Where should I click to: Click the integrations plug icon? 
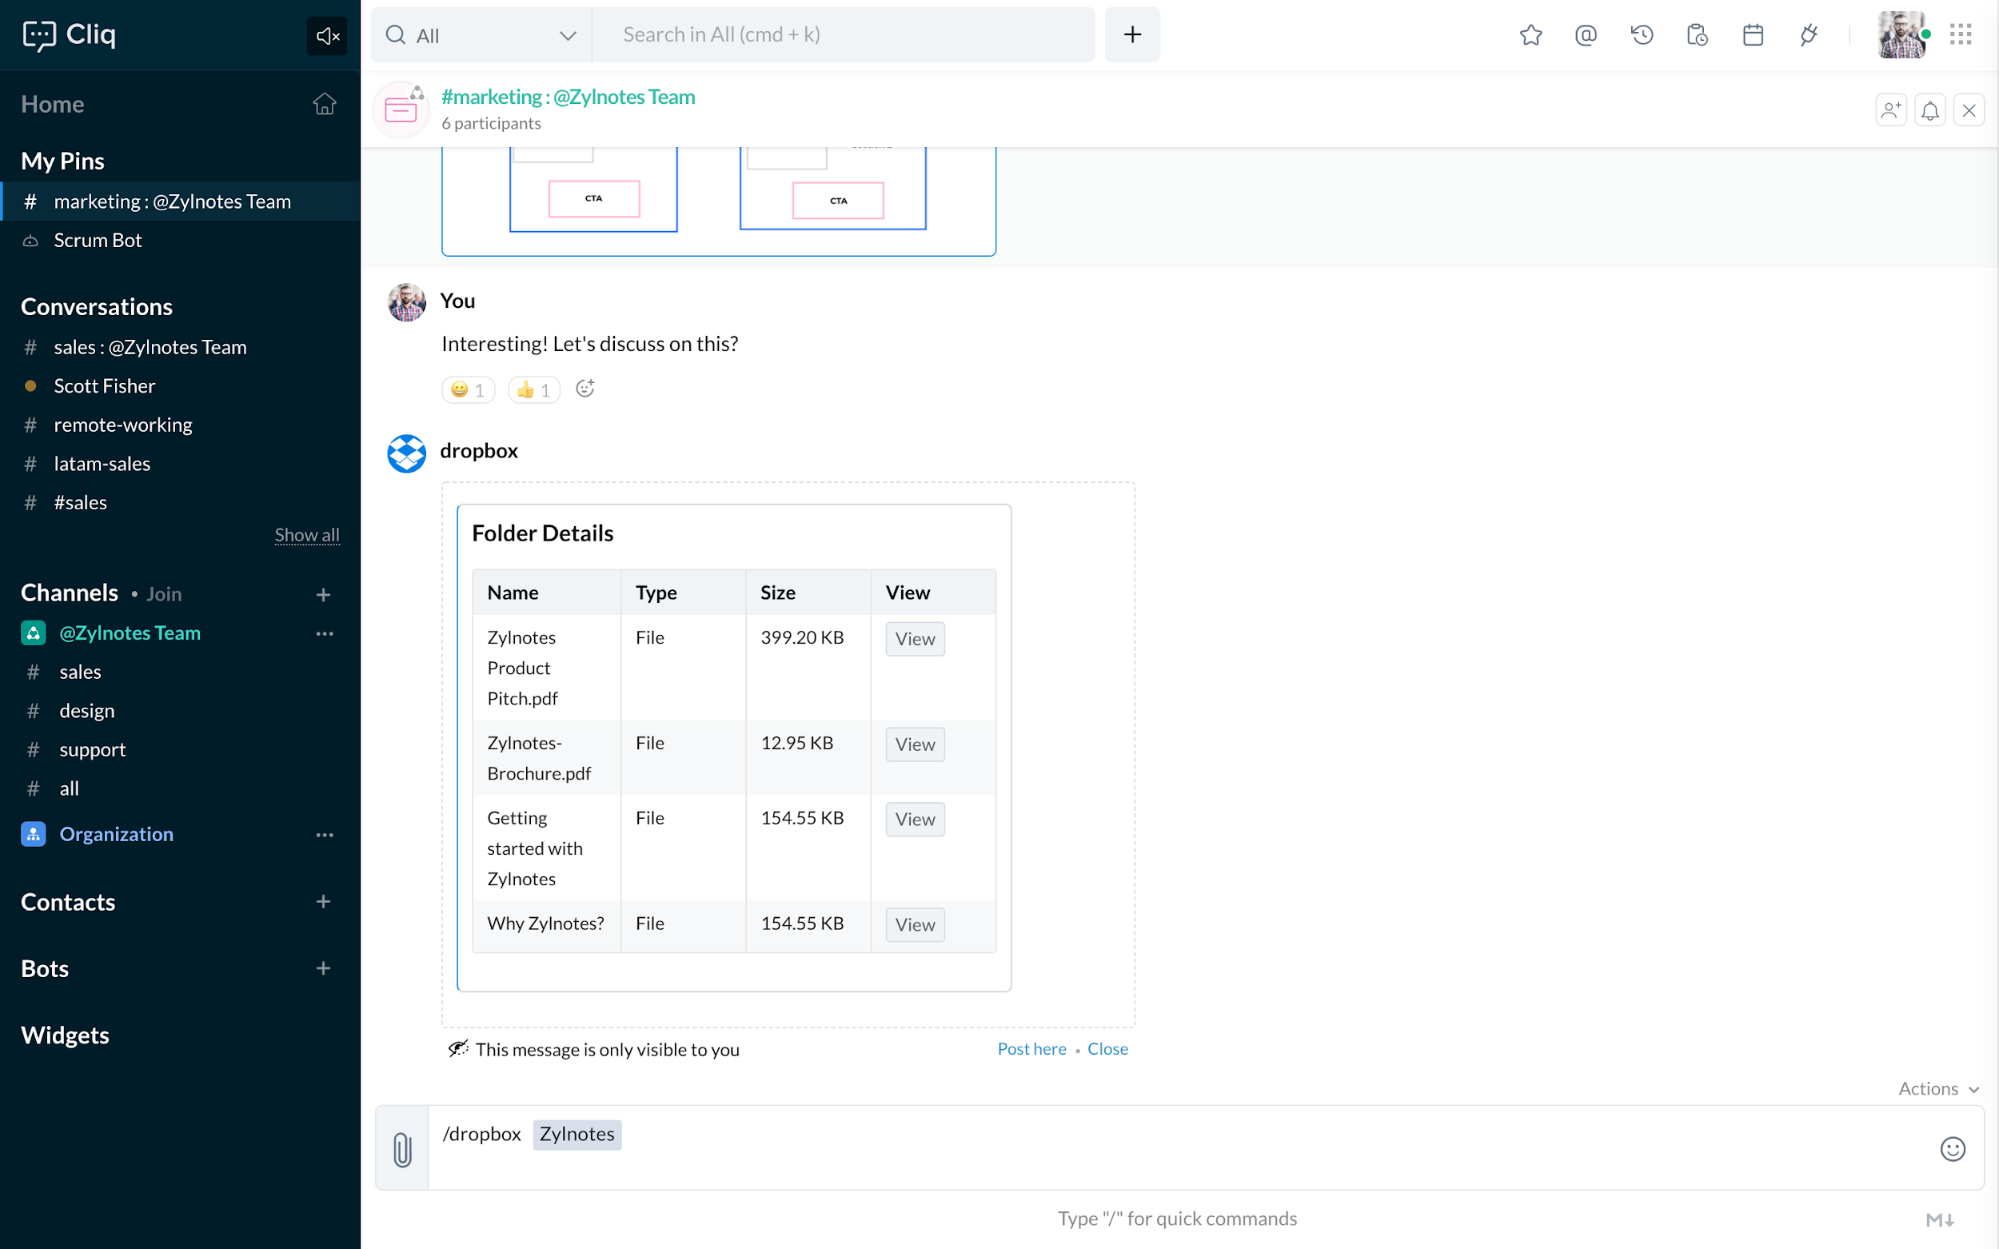tap(1808, 35)
